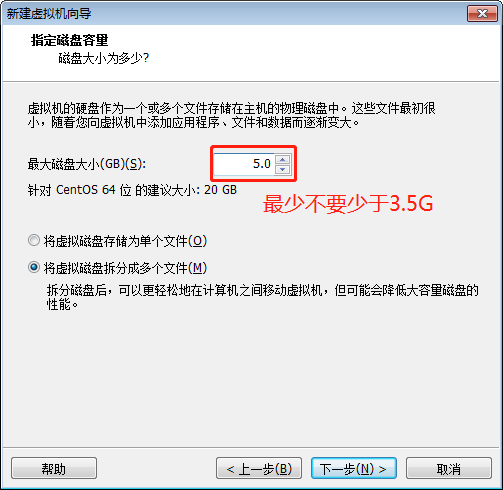Continue with the 下一步(N) button

pos(354,468)
